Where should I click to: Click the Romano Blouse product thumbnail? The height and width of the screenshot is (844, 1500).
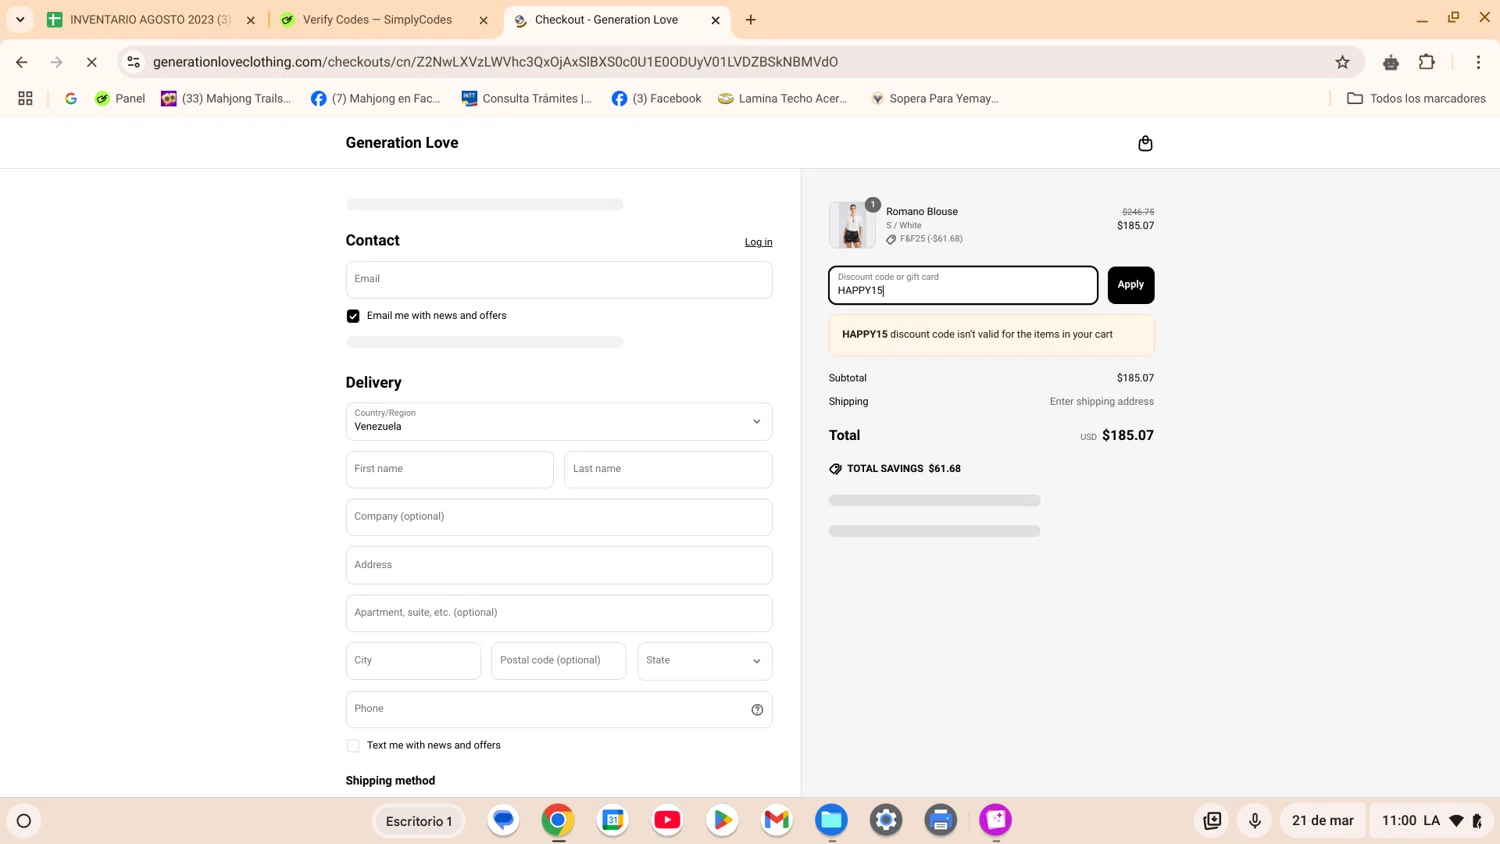(852, 225)
